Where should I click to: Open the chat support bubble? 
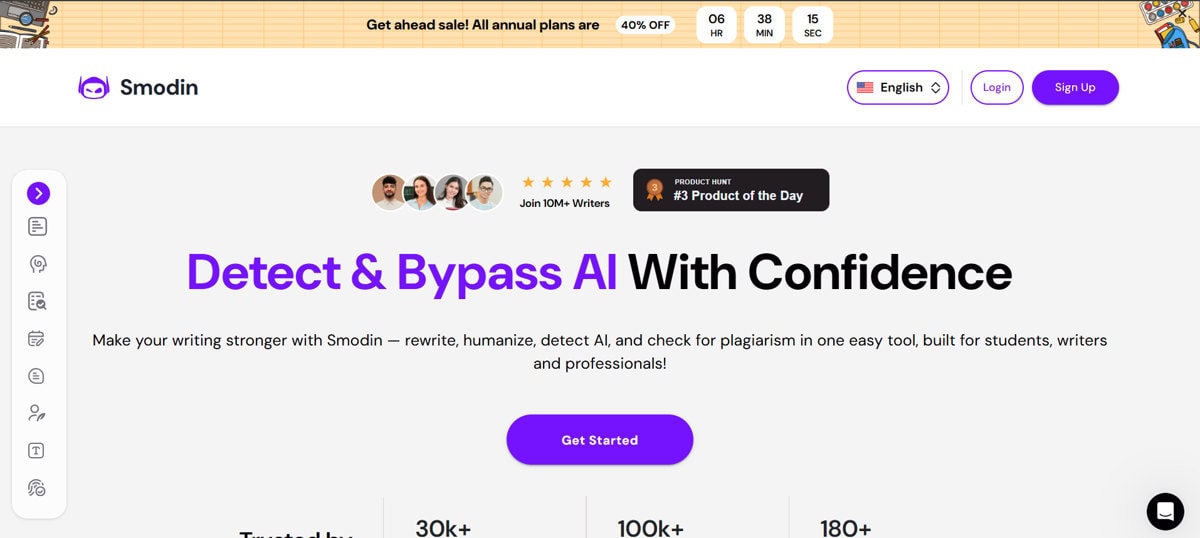pos(1165,511)
